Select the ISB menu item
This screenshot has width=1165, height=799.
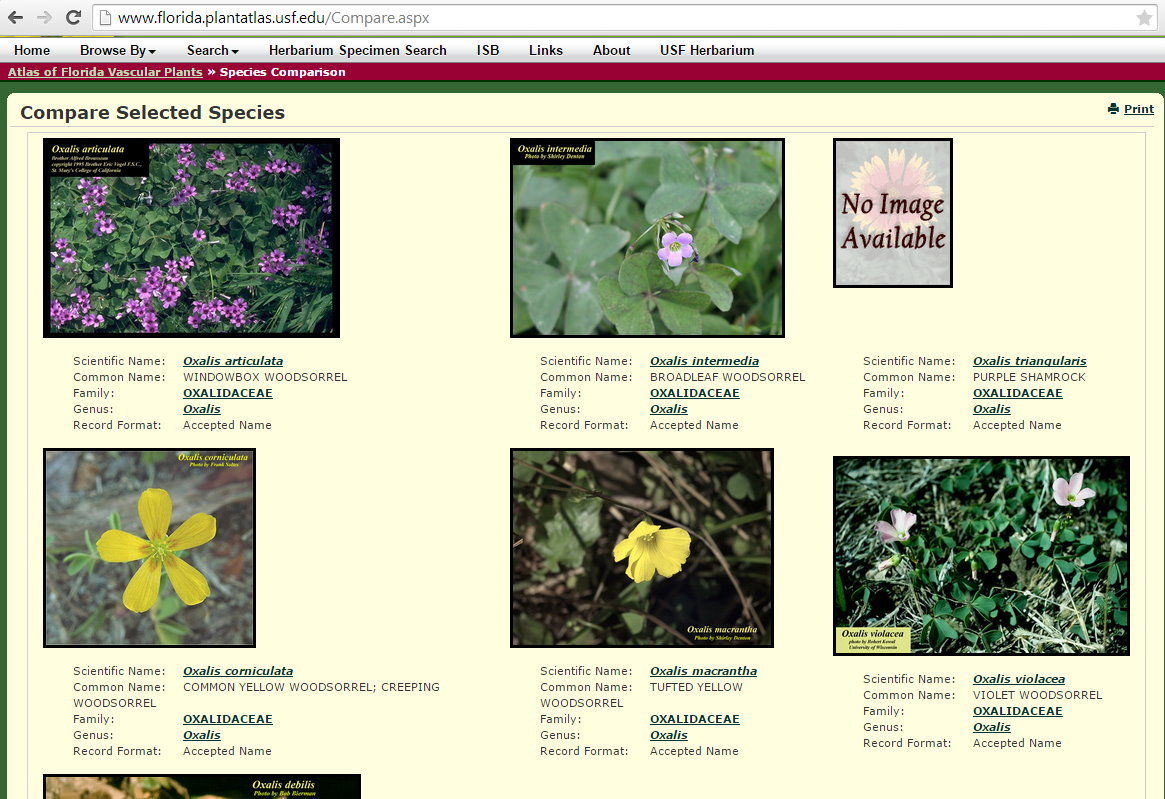pyautogui.click(x=487, y=50)
